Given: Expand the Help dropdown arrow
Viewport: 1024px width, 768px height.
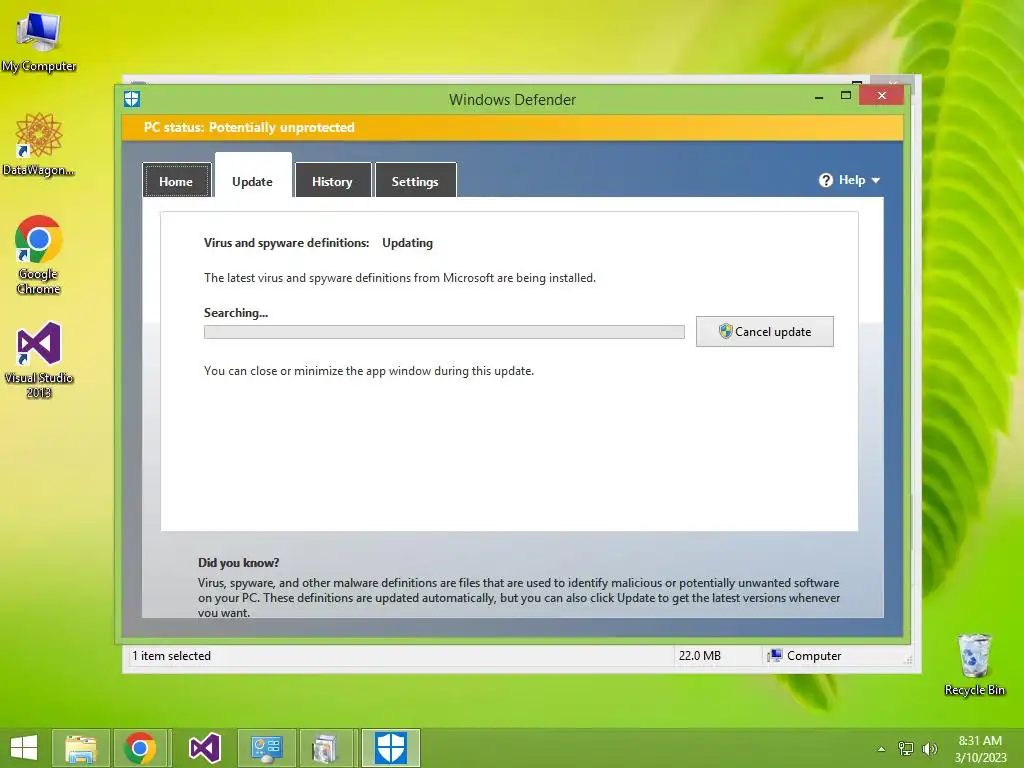Looking at the screenshot, I should [x=876, y=180].
